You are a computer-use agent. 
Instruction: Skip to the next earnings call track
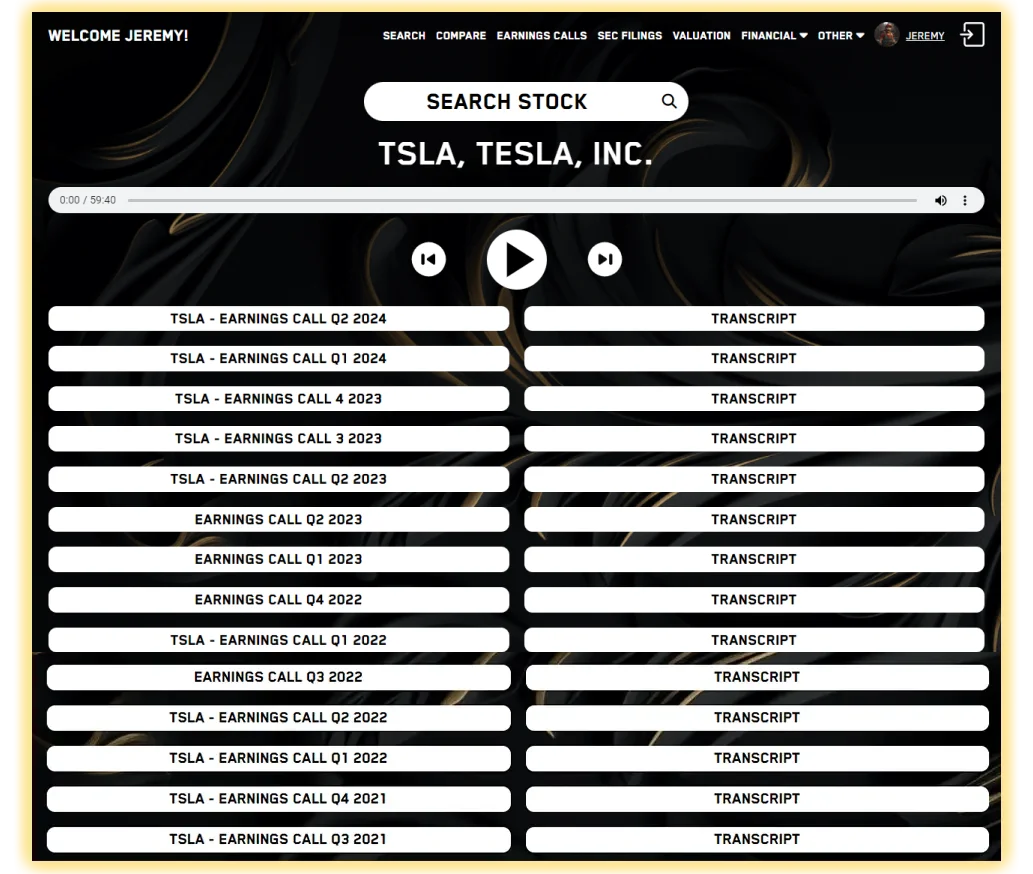605,260
